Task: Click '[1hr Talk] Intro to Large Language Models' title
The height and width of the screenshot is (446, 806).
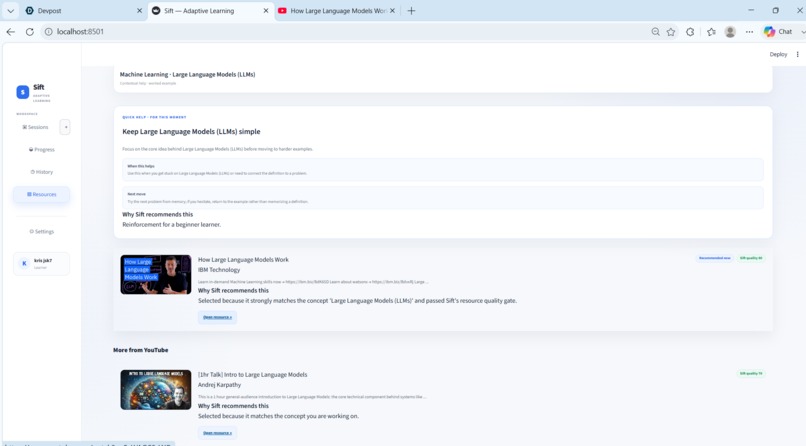Action: pyautogui.click(x=252, y=375)
